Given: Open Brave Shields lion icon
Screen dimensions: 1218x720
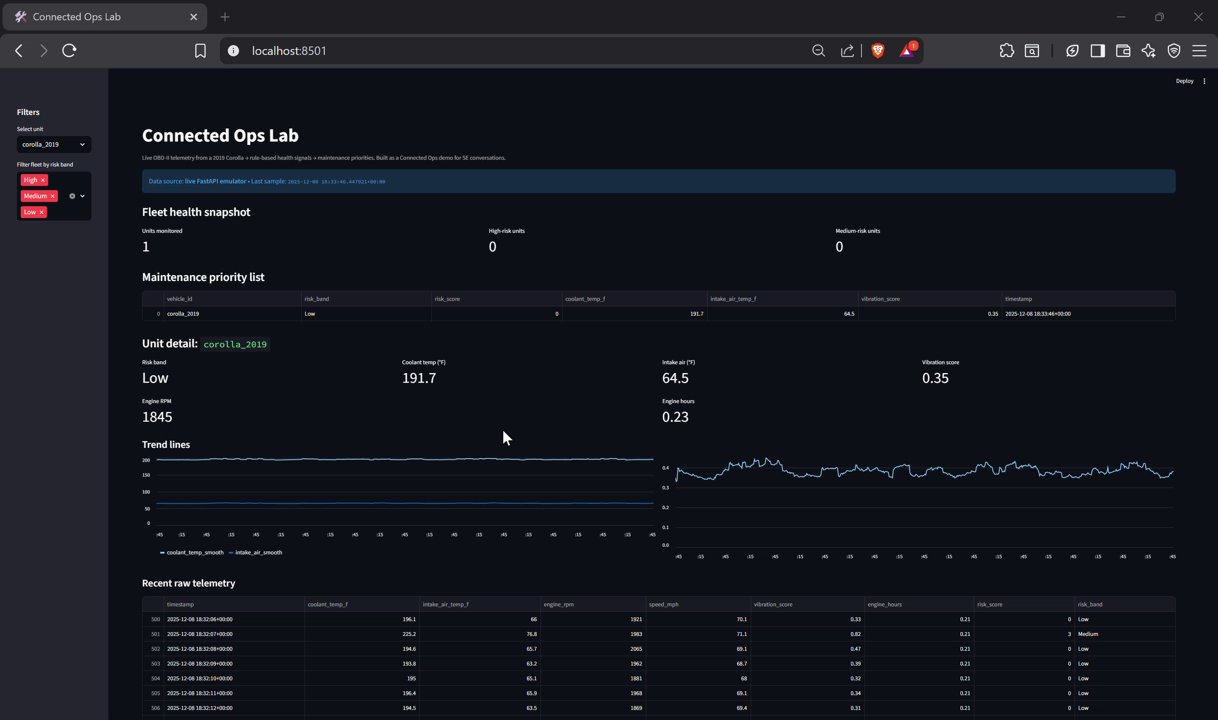Looking at the screenshot, I should 878,51.
